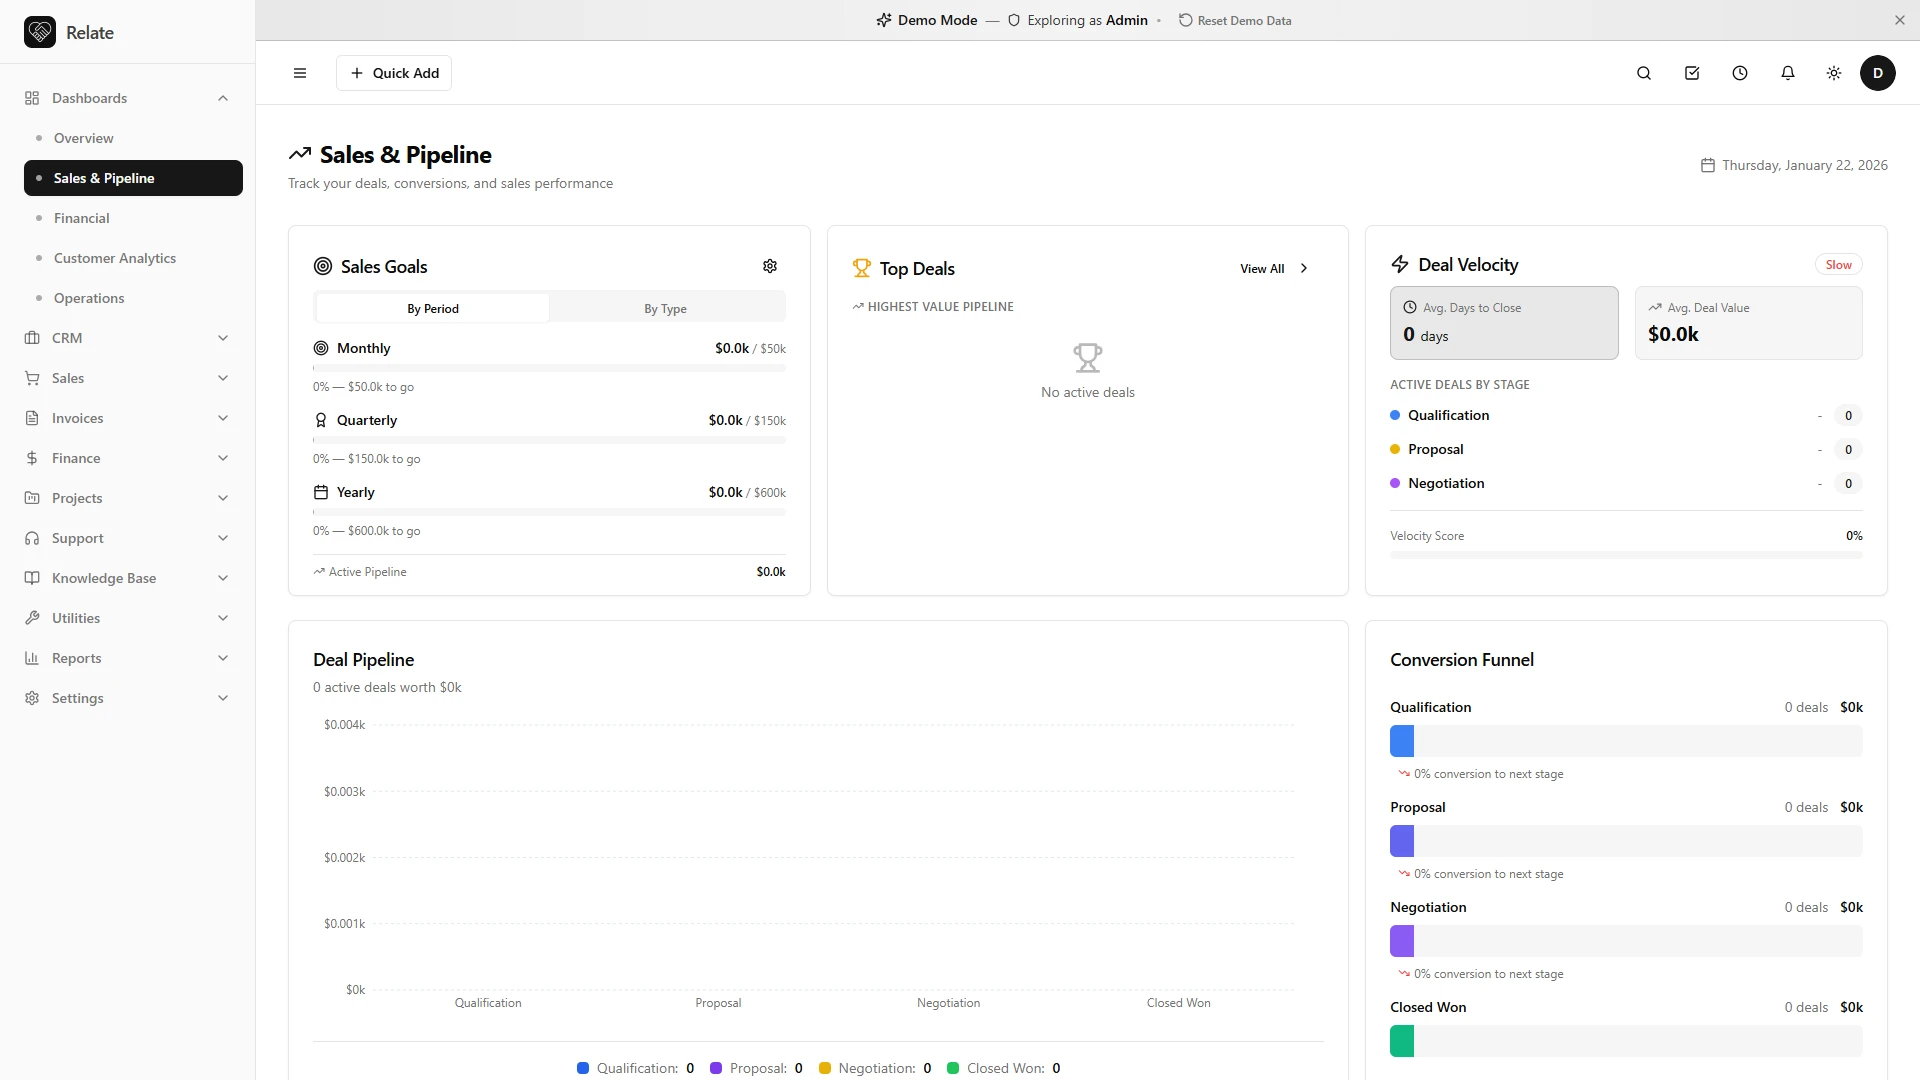This screenshot has height=1080, width=1920.
Task: Click the Negotiation stage row in Deal Velocity
Action: click(x=1626, y=483)
